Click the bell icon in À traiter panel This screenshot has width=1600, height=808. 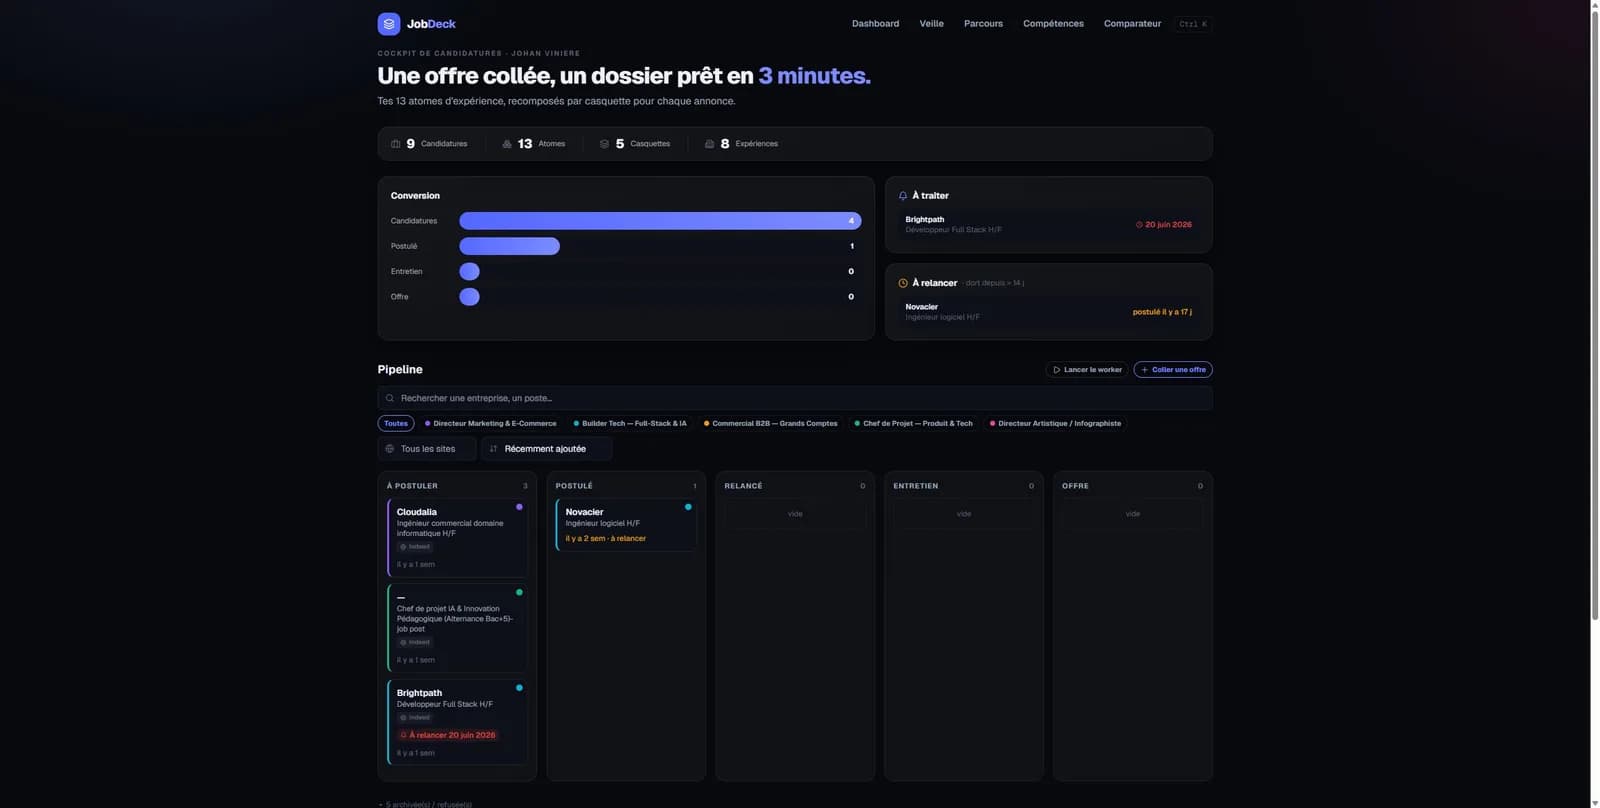pyautogui.click(x=903, y=196)
